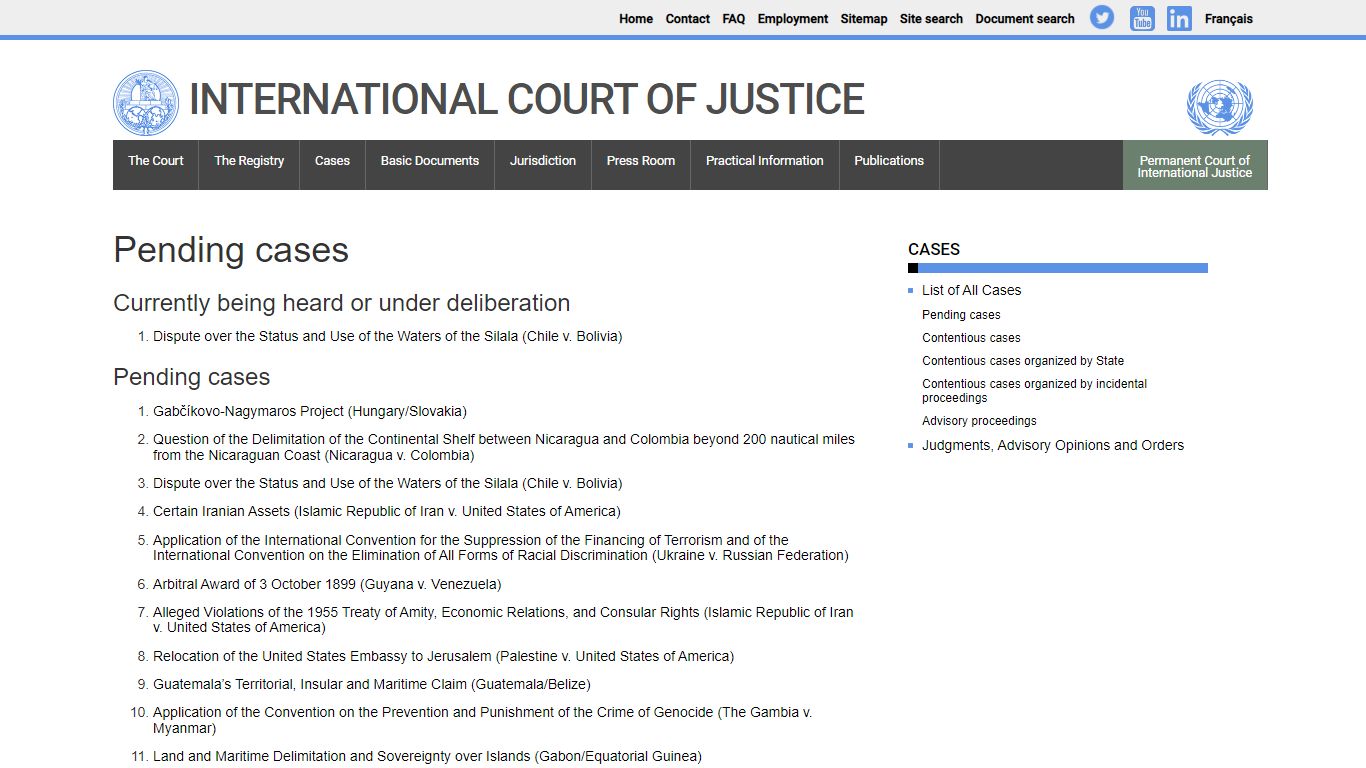Open Ukraine v. Russian Federation case
The image size is (1366, 768).
point(501,548)
